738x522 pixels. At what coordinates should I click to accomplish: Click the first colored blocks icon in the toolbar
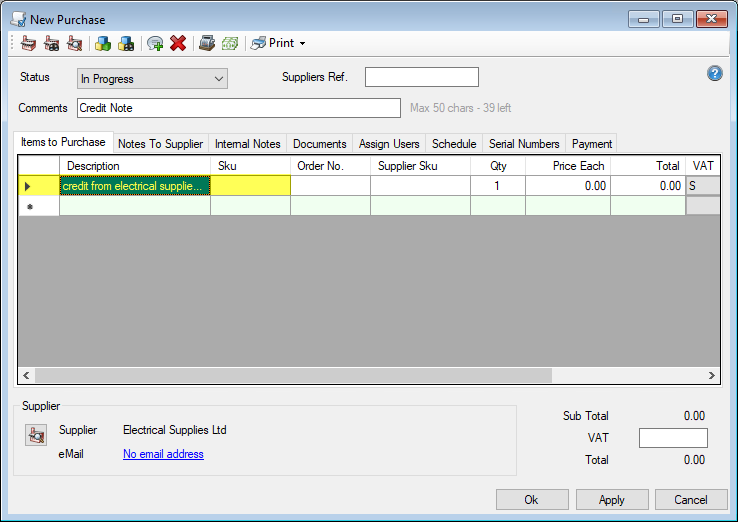(103, 43)
